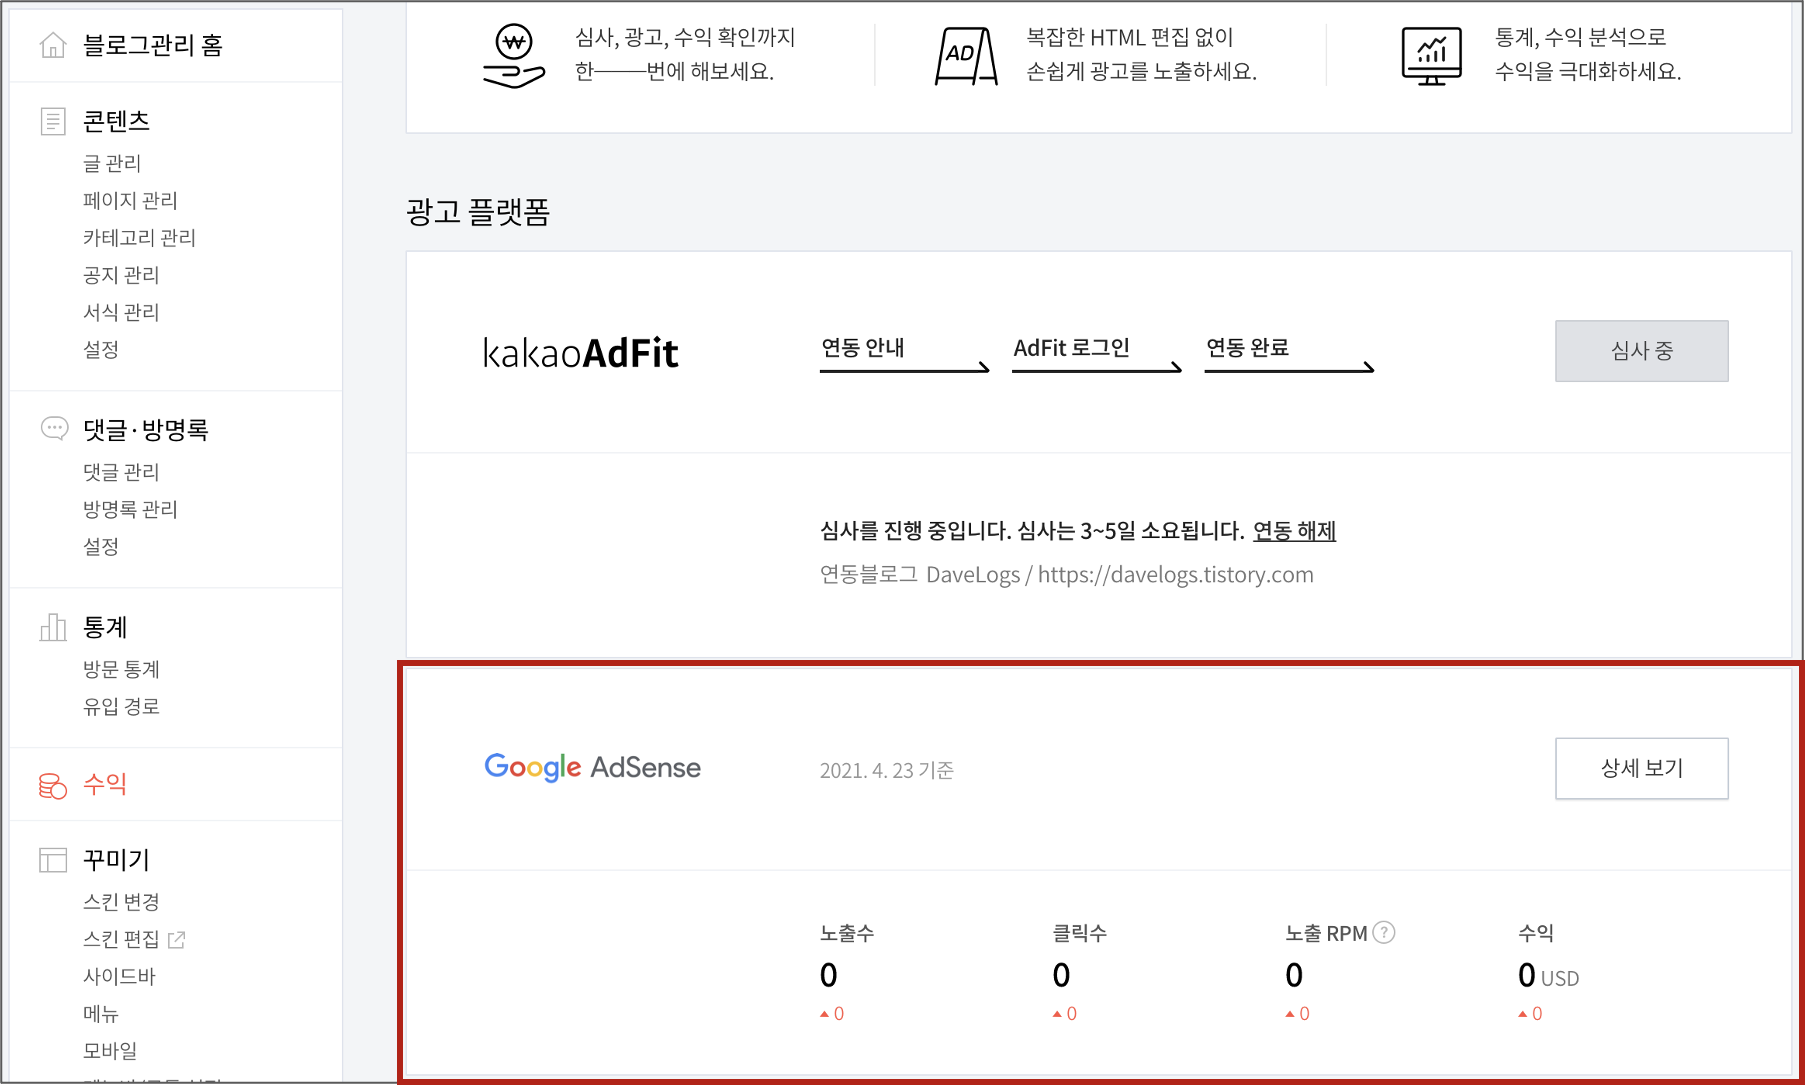Open 사이드바 settings
The image size is (1806, 1086).
(x=119, y=976)
